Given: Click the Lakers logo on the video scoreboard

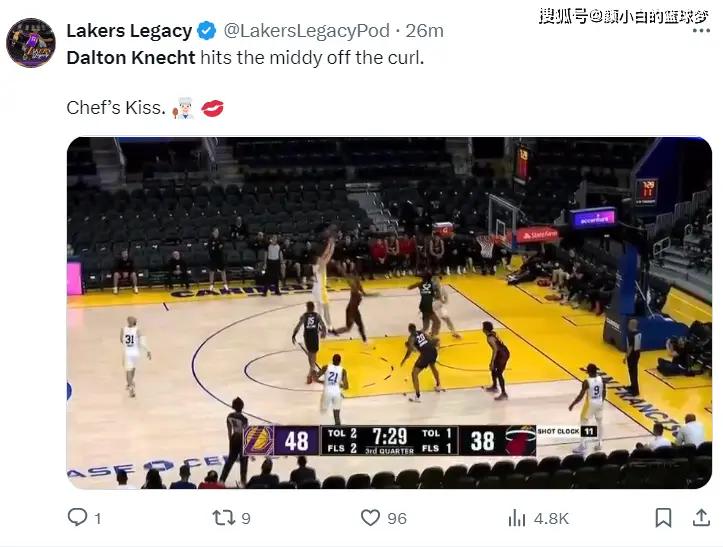Looking at the screenshot, I should click(x=258, y=440).
